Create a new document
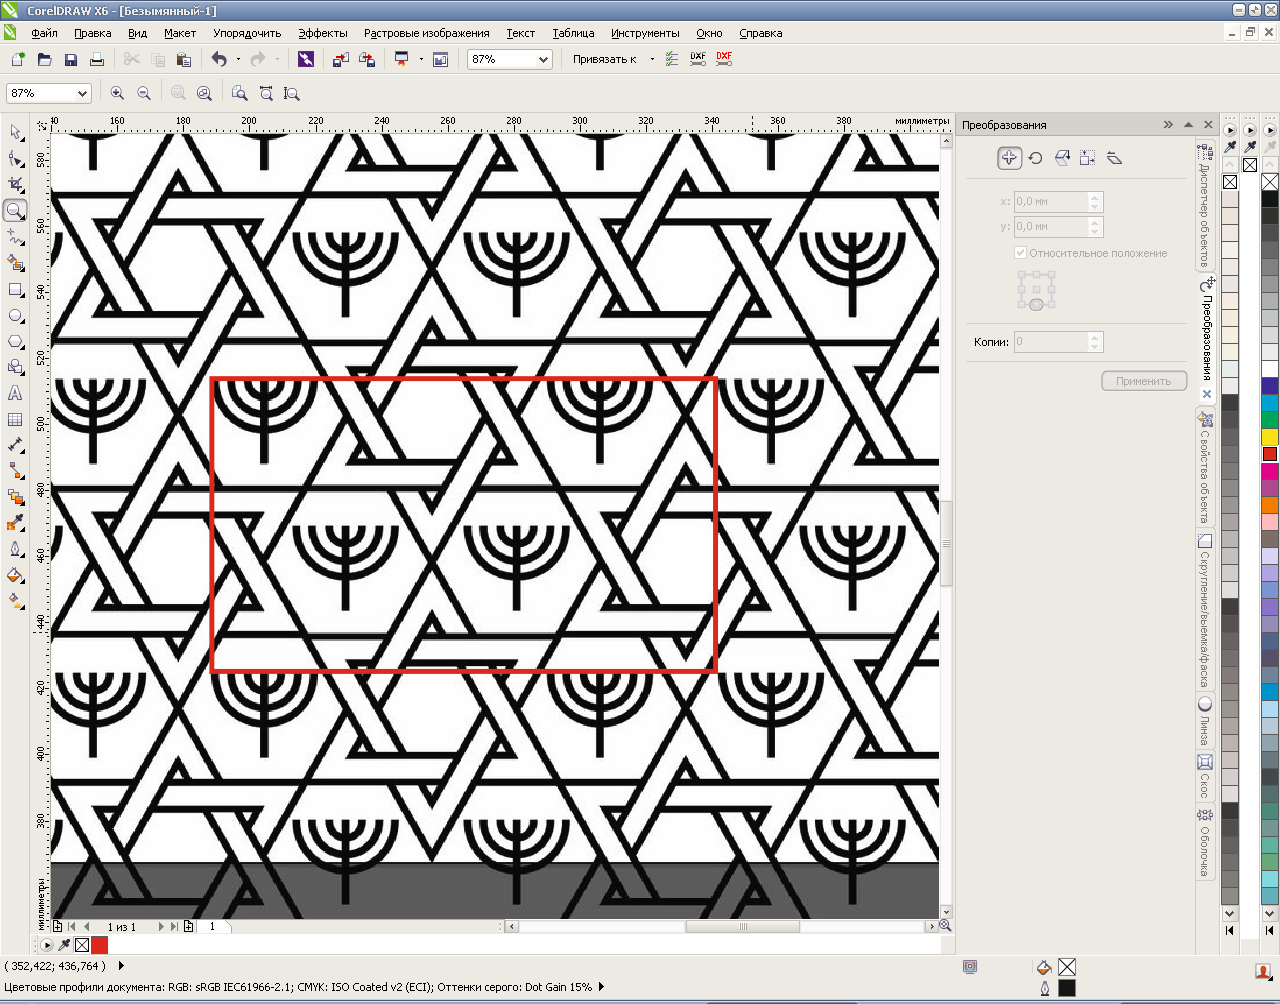The width and height of the screenshot is (1280, 1004). 18,59
